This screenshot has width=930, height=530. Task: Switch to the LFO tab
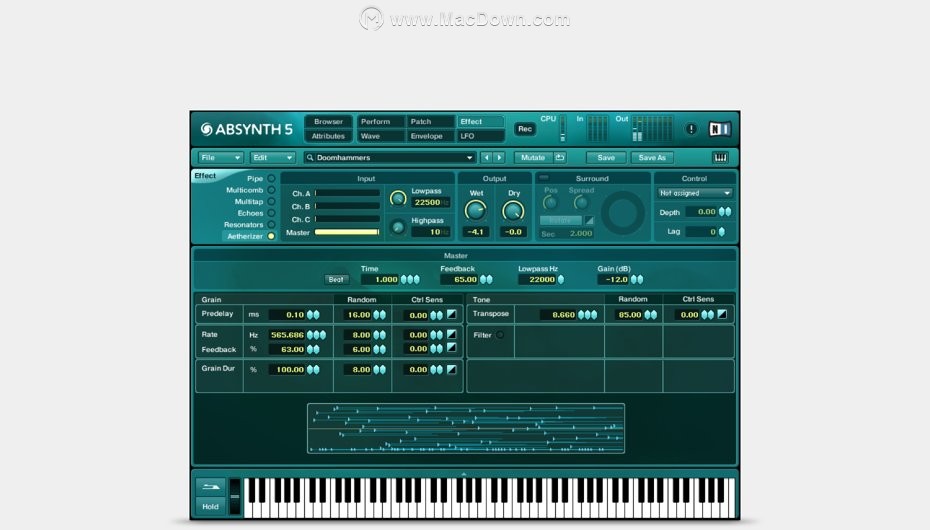pyautogui.click(x=480, y=136)
